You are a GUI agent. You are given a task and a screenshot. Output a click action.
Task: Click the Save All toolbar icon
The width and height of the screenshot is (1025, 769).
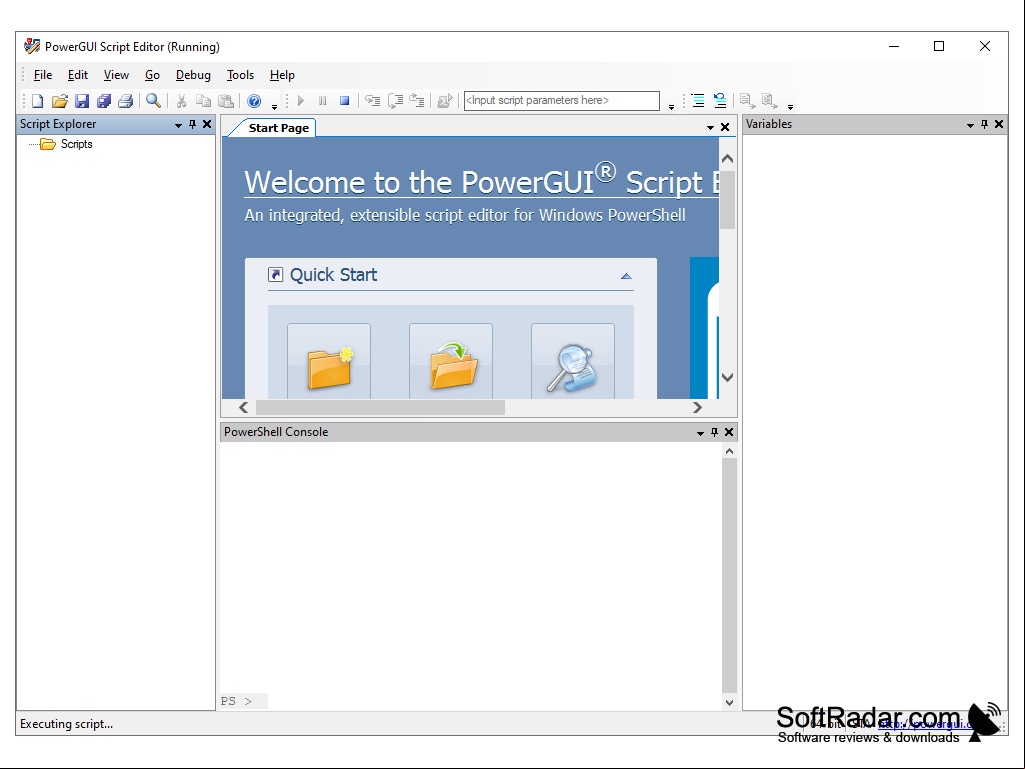click(103, 101)
